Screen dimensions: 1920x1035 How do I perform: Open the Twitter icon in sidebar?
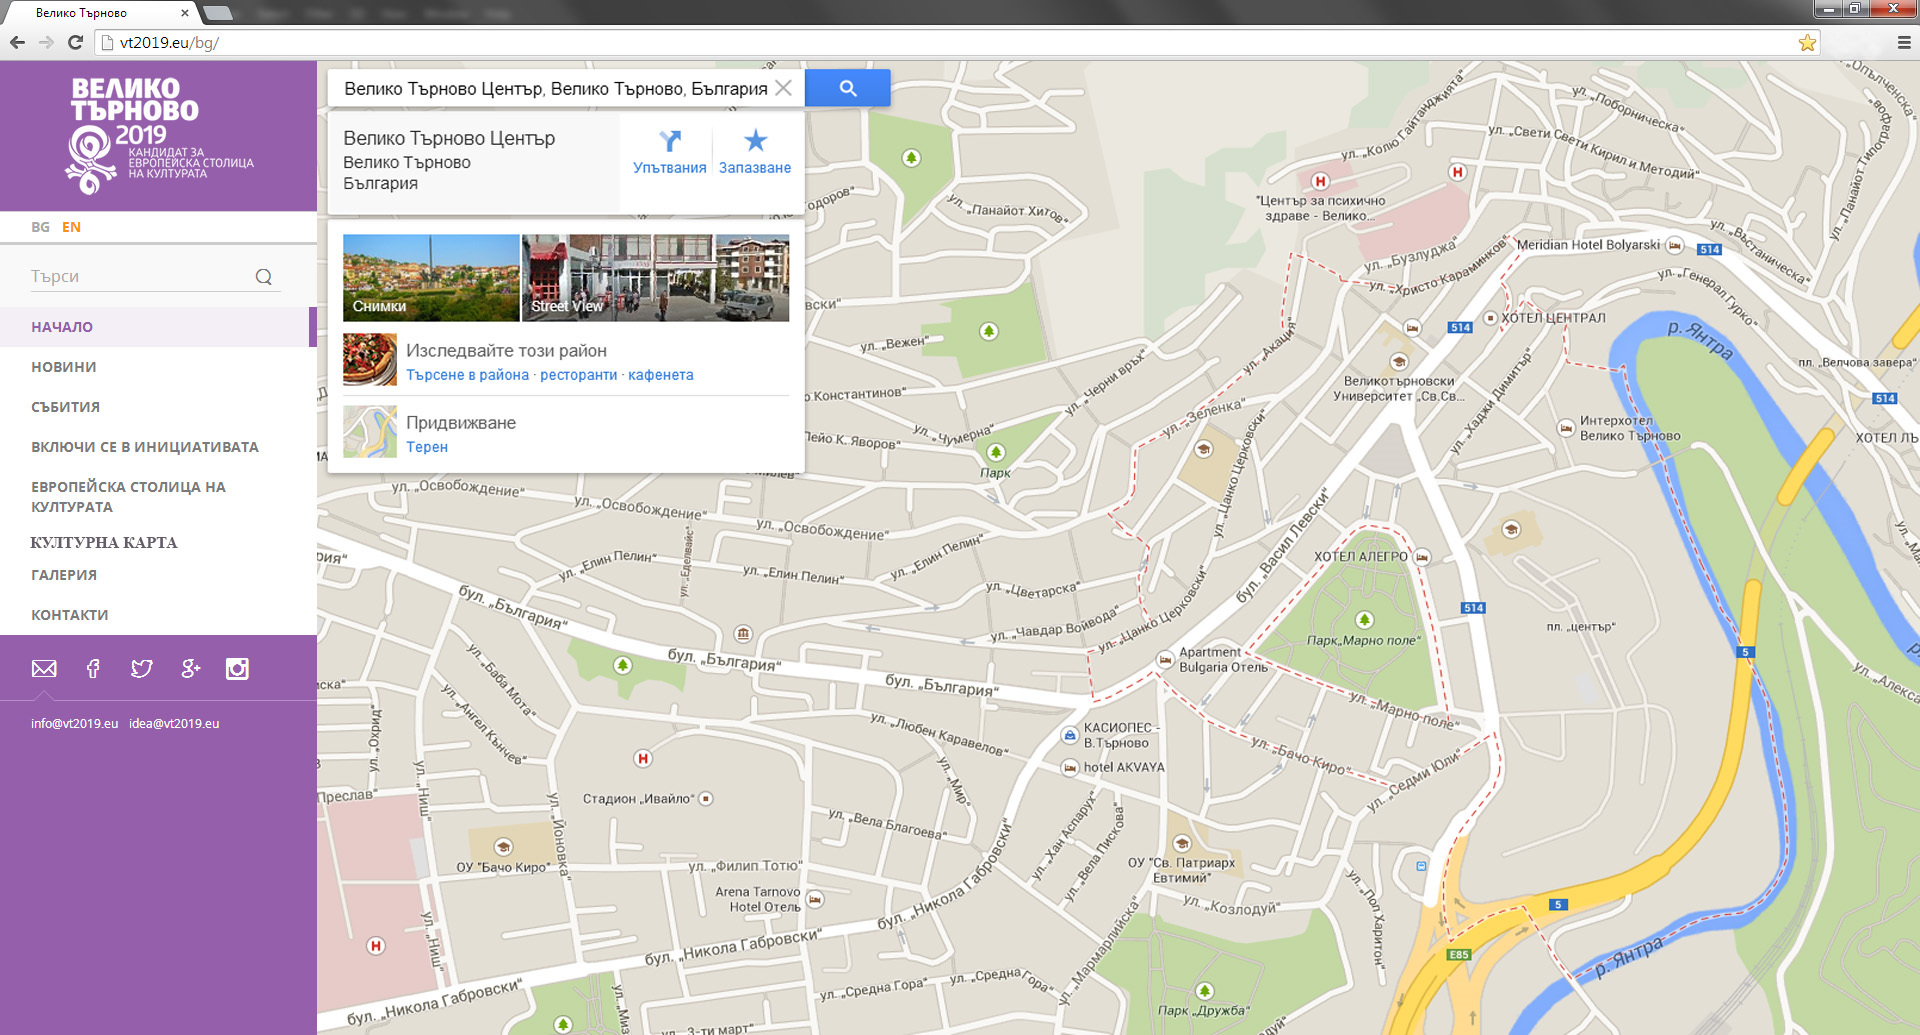tap(141, 669)
